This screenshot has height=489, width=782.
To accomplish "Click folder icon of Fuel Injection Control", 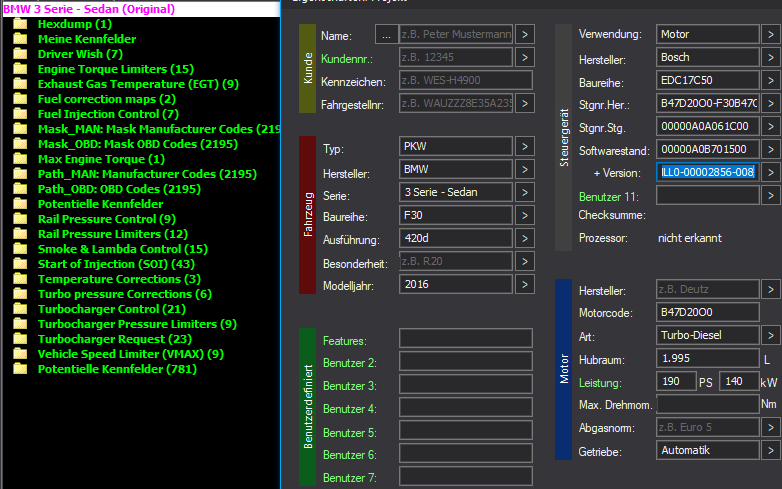I will pyautogui.click(x=20, y=114).
